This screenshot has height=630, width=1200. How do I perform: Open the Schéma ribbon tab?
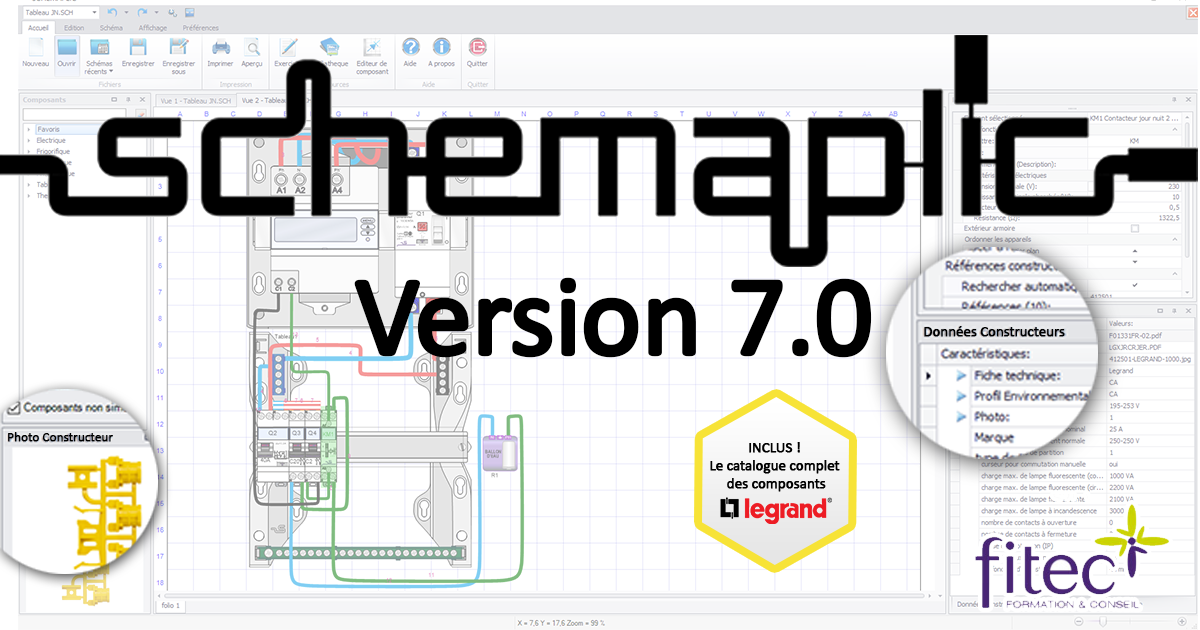point(111,28)
